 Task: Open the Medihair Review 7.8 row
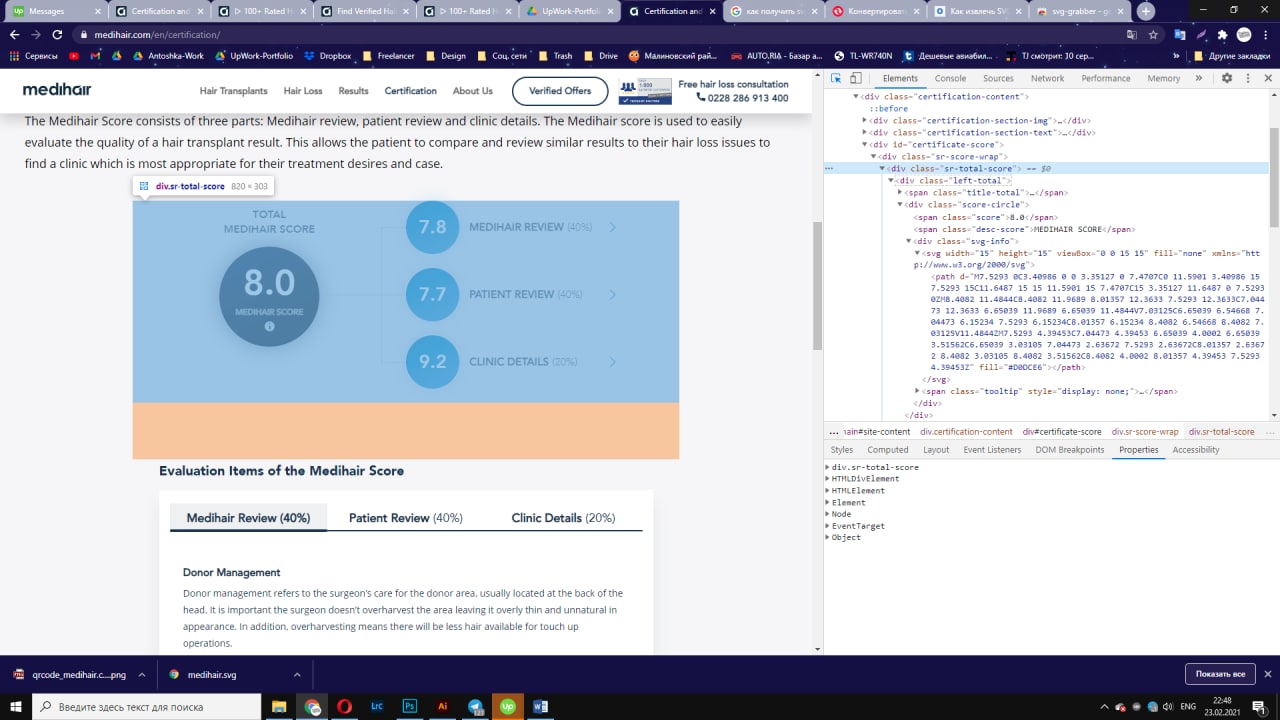512,227
